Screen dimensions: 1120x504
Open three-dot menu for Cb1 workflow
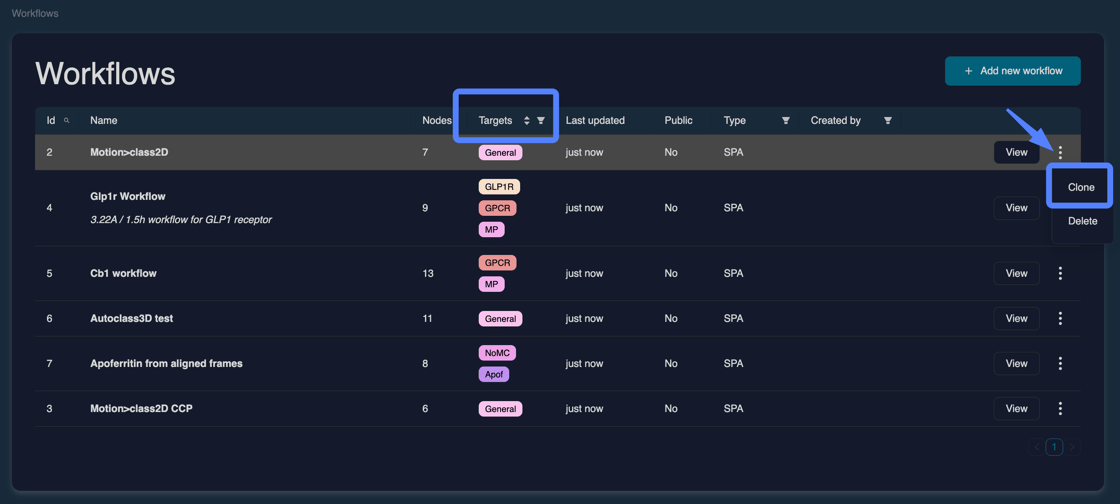(x=1060, y=273)
